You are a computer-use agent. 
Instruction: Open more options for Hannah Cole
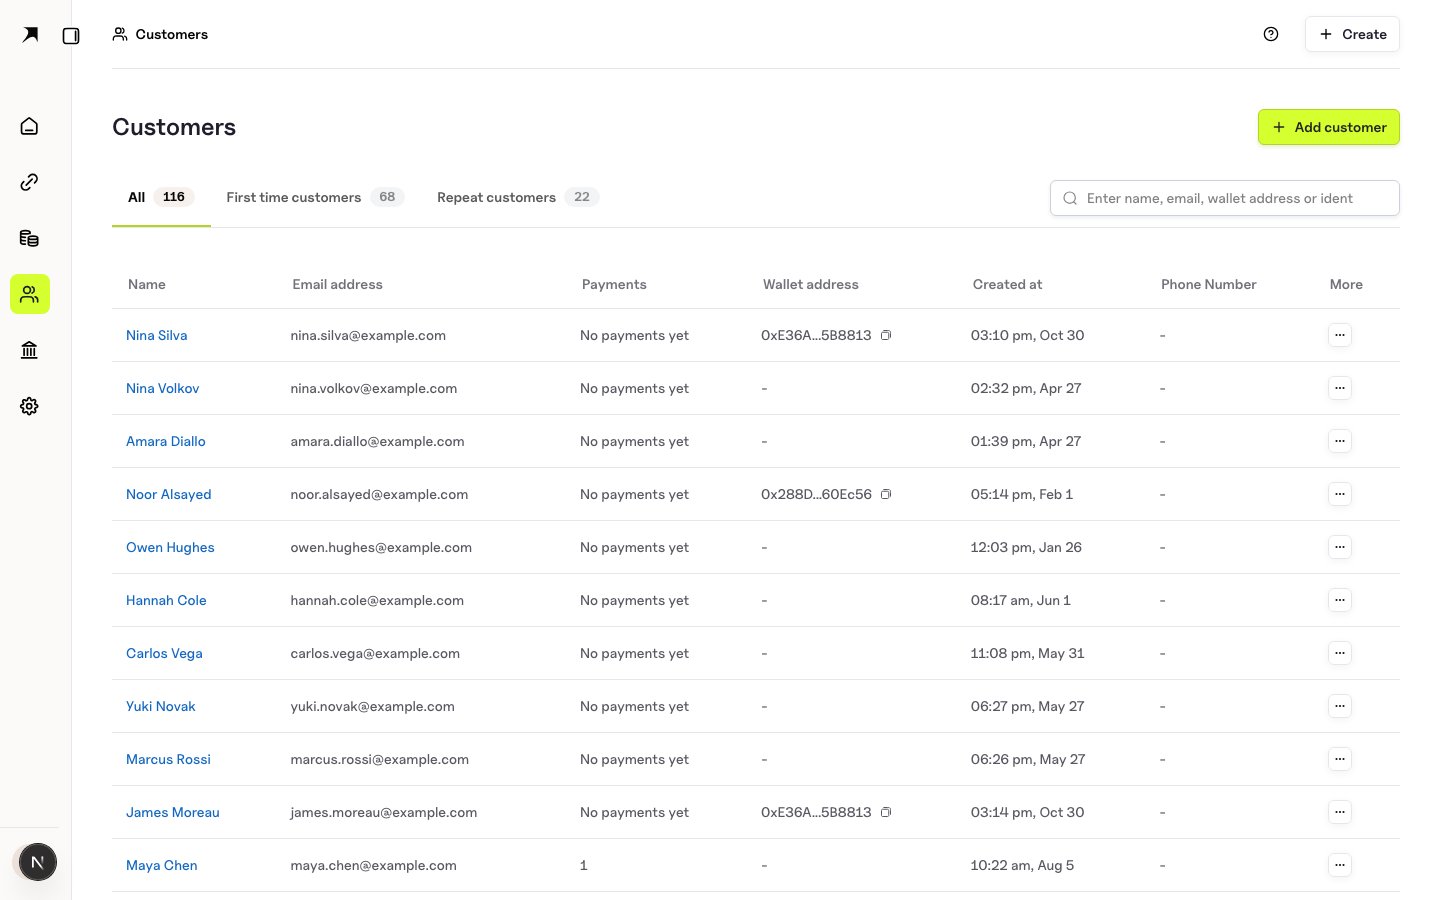click(1340, 600)
